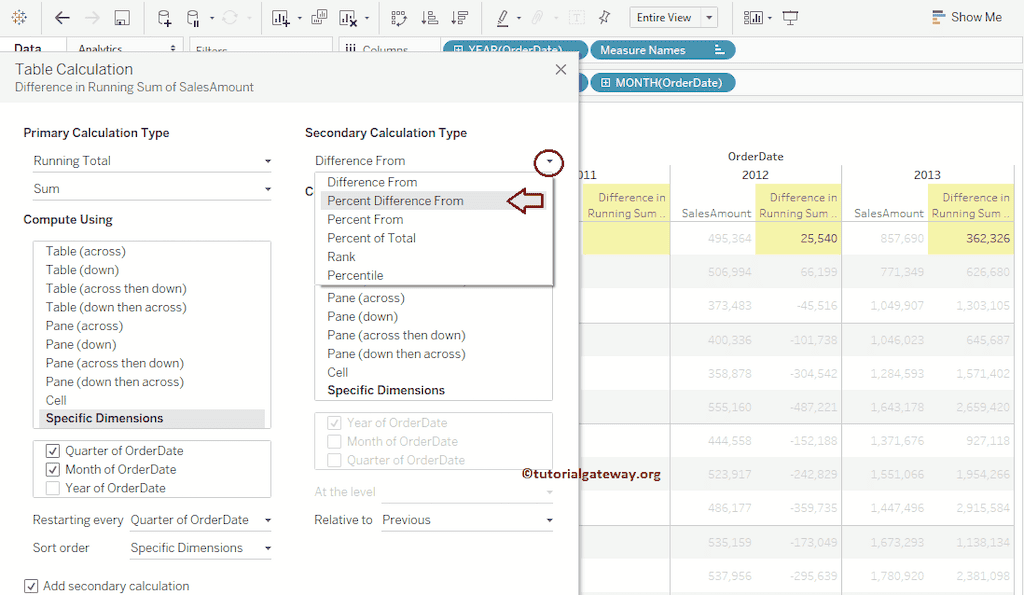Click the Redo forward arrow
The height and width of the screenshot is (595, 1024).
(x=92, y=18)
